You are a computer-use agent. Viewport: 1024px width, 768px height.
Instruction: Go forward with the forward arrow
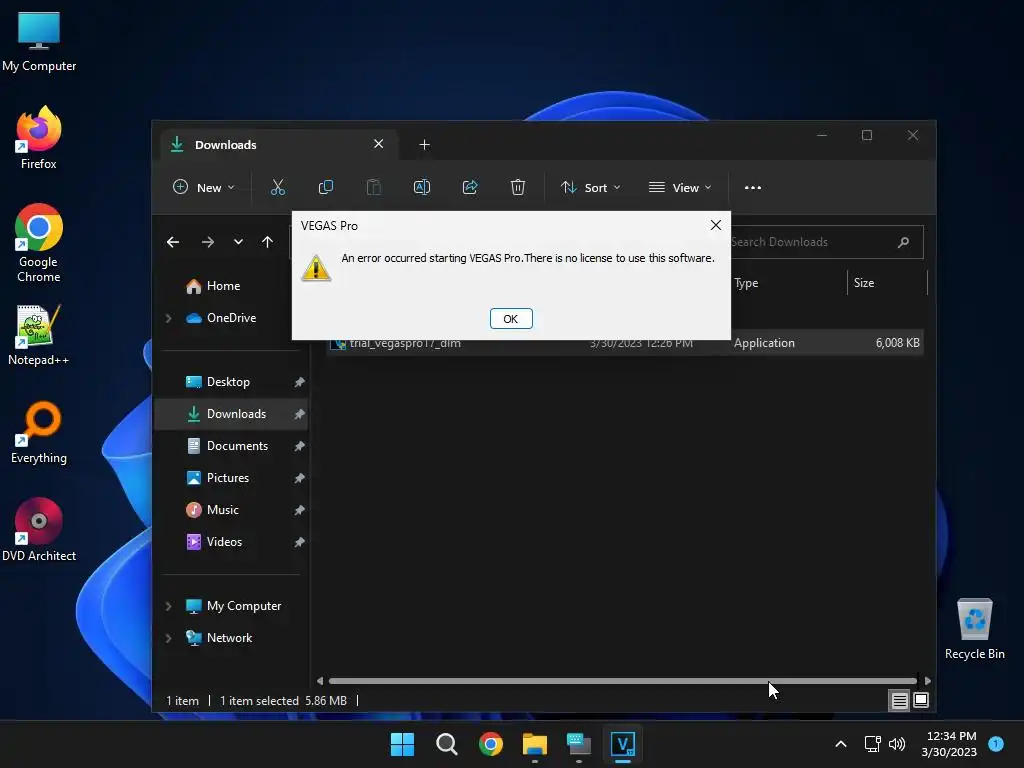point(208,242)
